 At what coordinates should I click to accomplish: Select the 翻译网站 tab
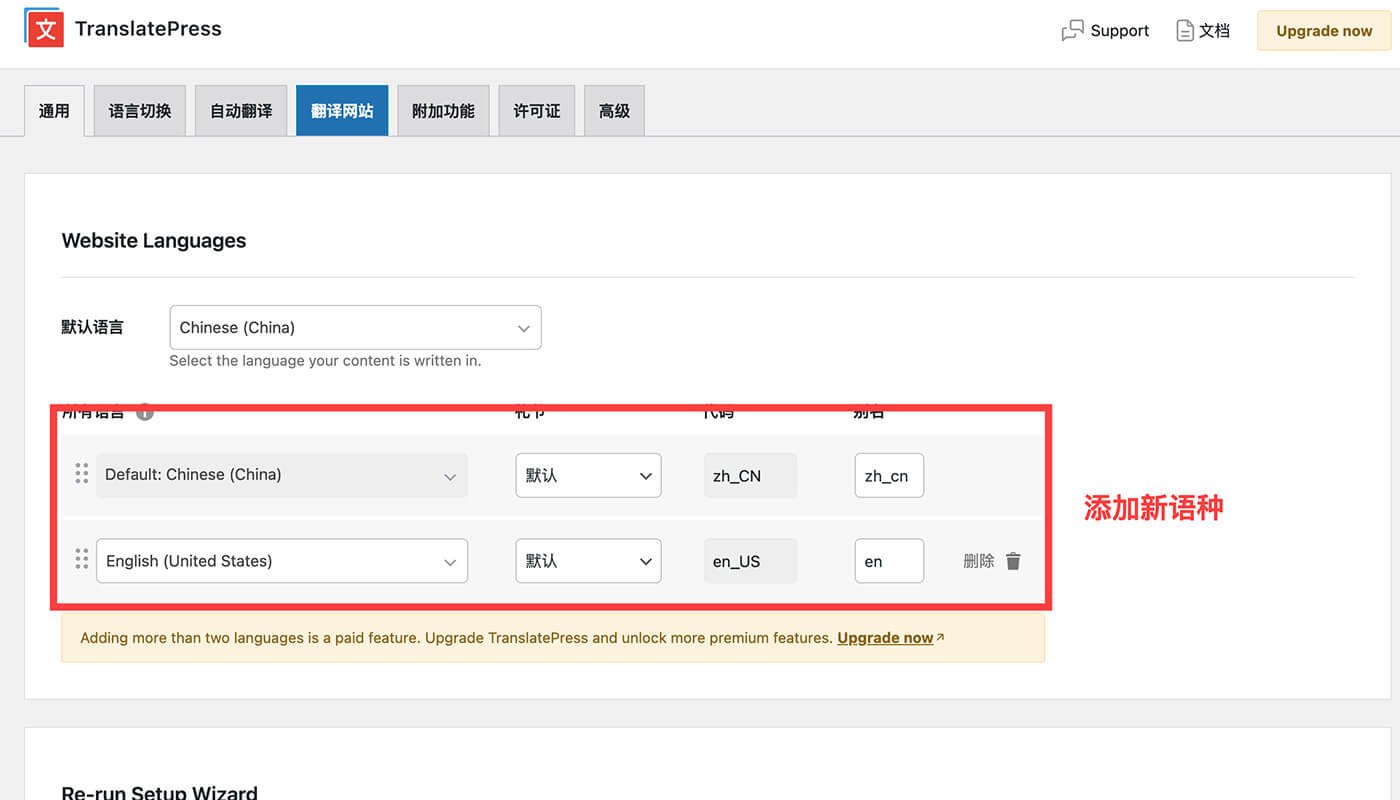[342, 111]
